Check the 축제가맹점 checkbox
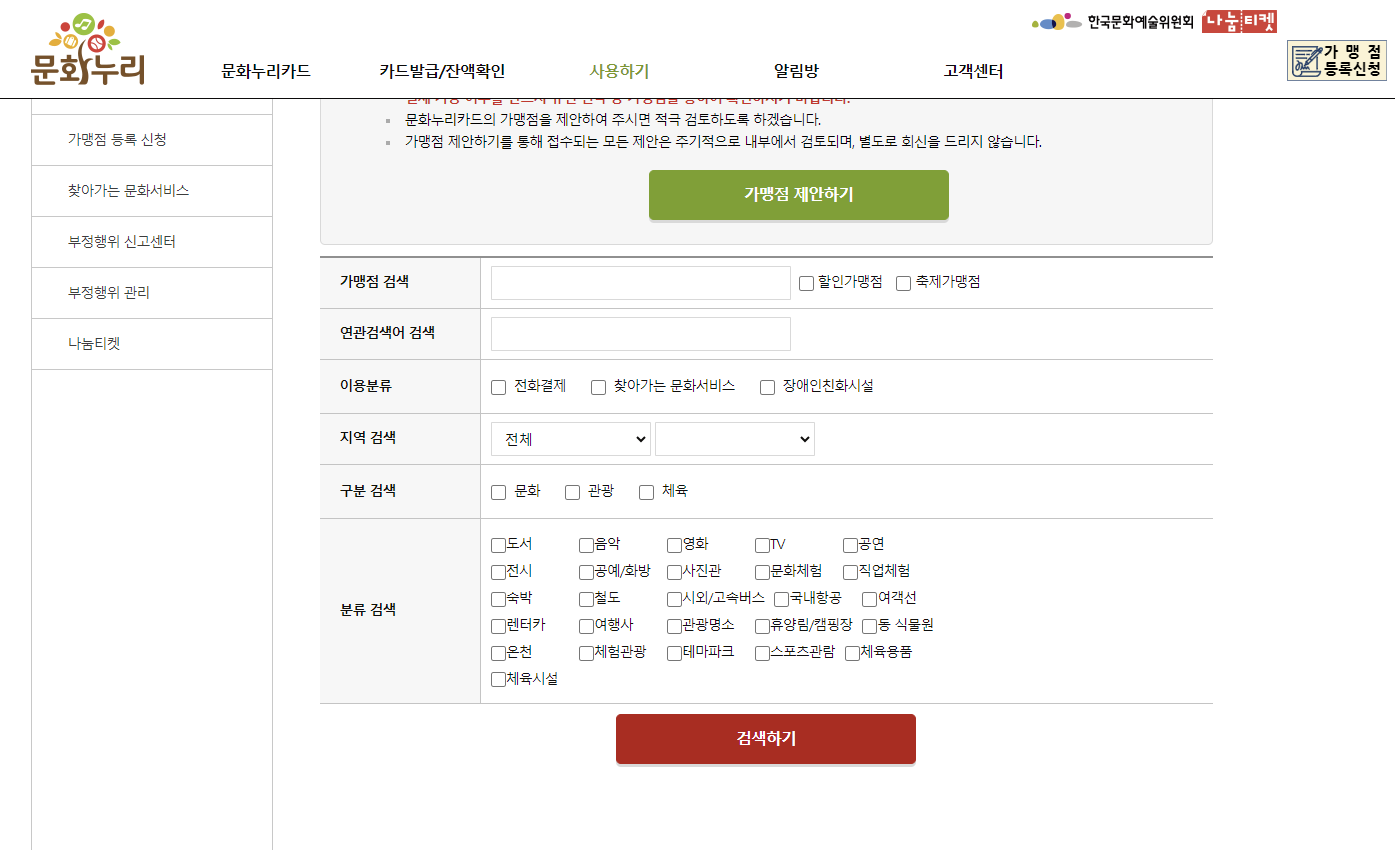This screenshot has height=850, width=1395. tap(904, 284)
